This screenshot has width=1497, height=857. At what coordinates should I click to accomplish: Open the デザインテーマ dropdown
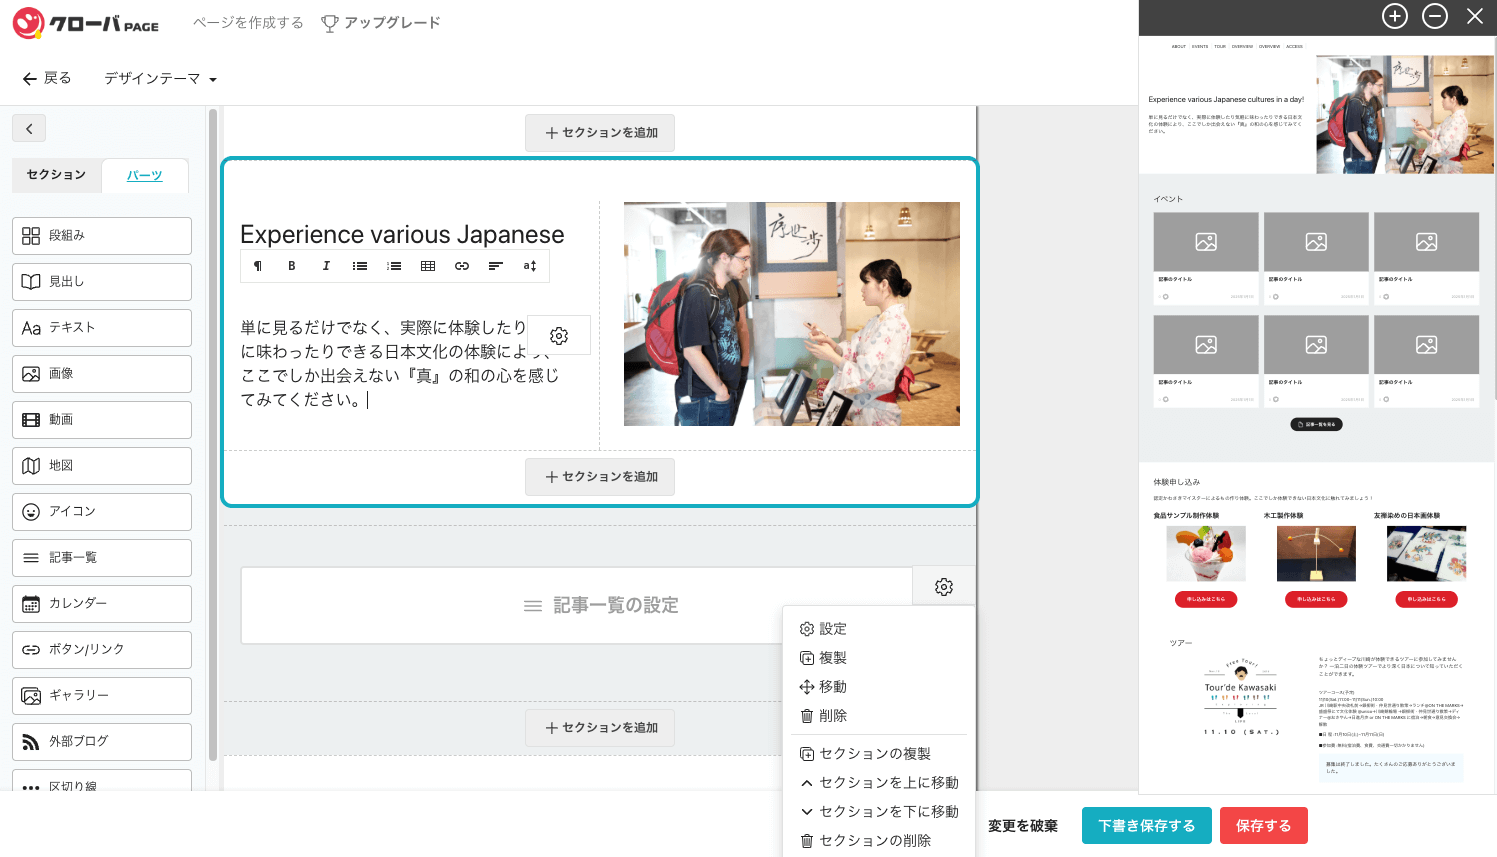(160, 78)
